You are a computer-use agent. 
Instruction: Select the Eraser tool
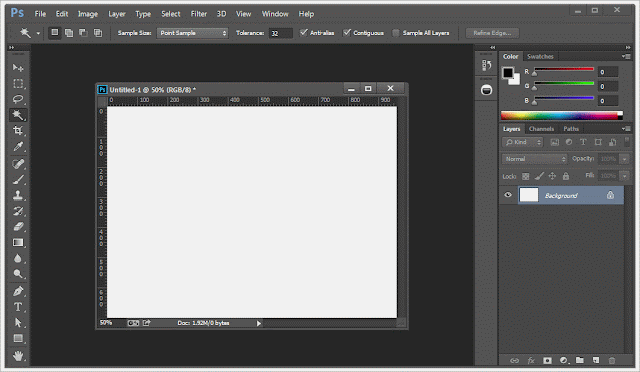18,227
